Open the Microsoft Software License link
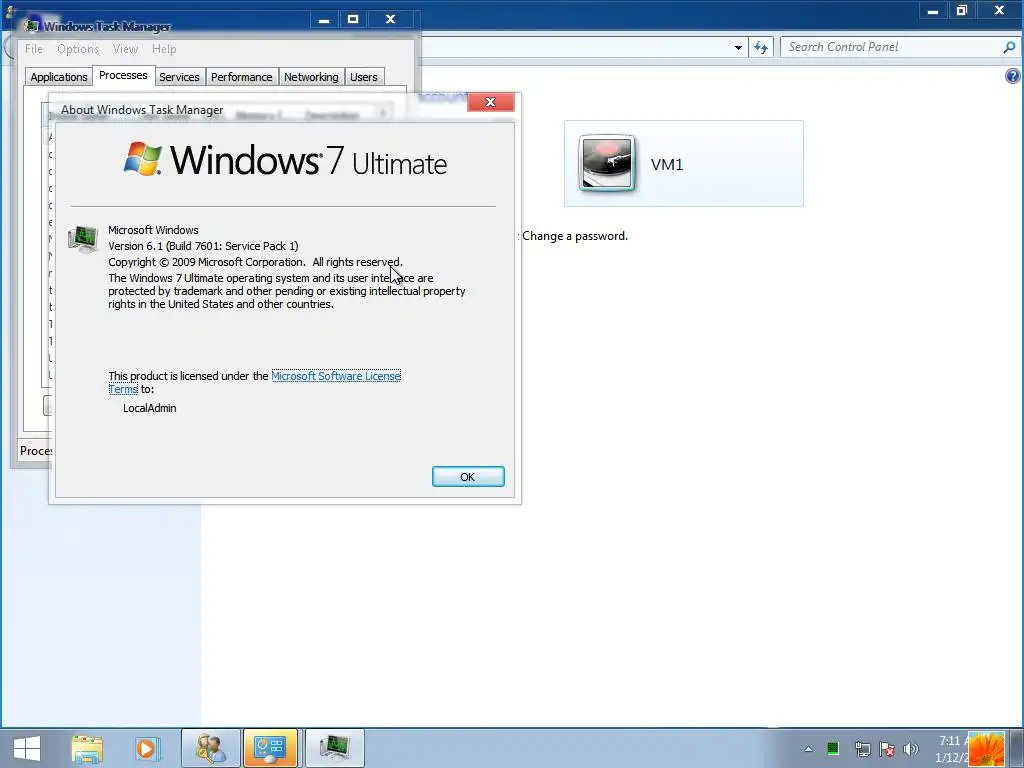This screenshot has height=768, width=1024. click(x=336, y=376)
